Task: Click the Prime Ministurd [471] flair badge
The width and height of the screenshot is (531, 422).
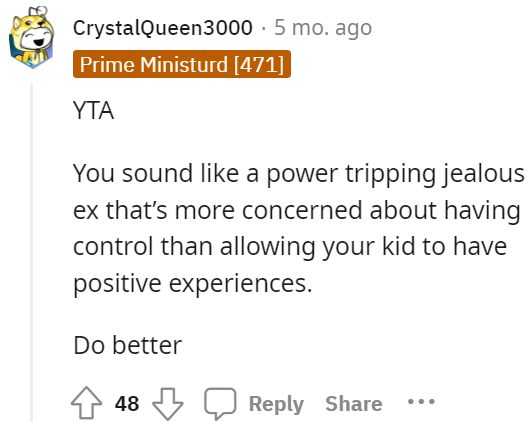Action: [x=182, y=64]
